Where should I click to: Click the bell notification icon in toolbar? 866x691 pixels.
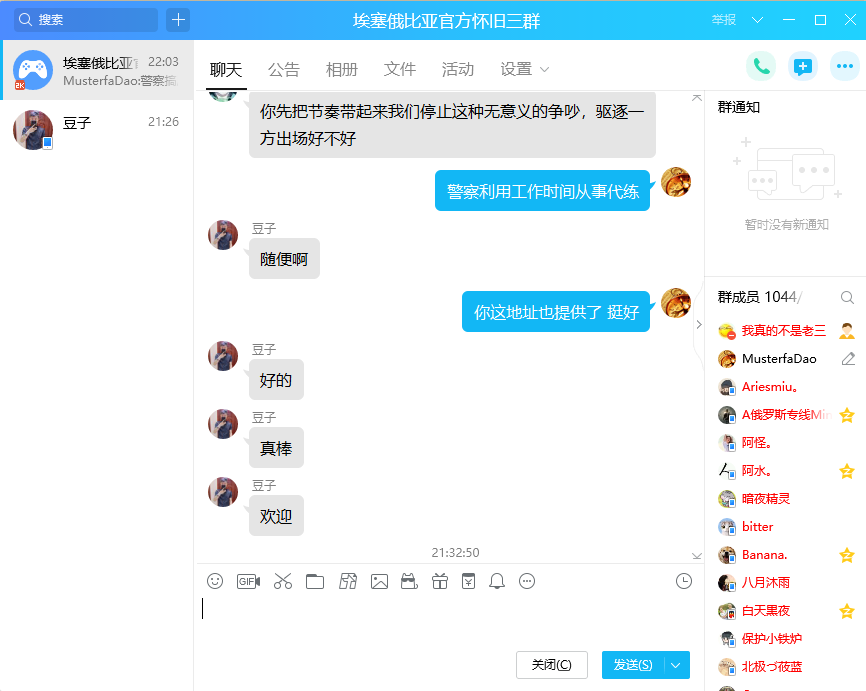[497, 581]
